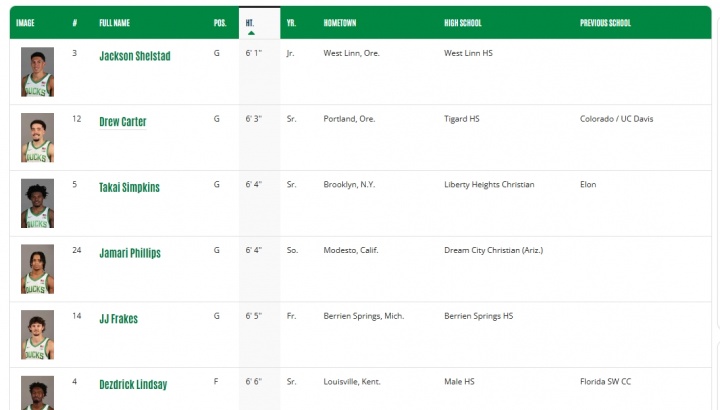The height and width of the screenshot is (410, 720).
Task: Open Takai Simpkins' headshot image
Action: click(x=37, y=203)
